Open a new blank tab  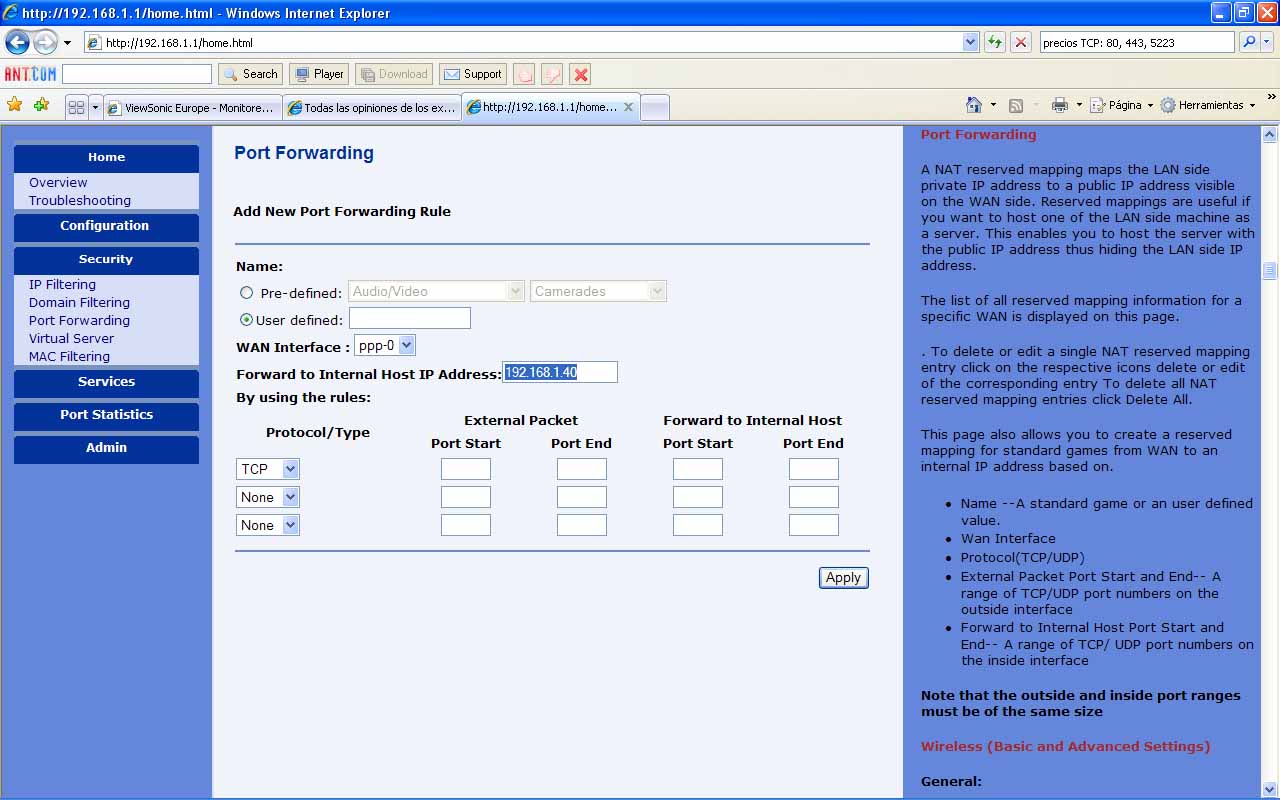click(x=654, y=108)
